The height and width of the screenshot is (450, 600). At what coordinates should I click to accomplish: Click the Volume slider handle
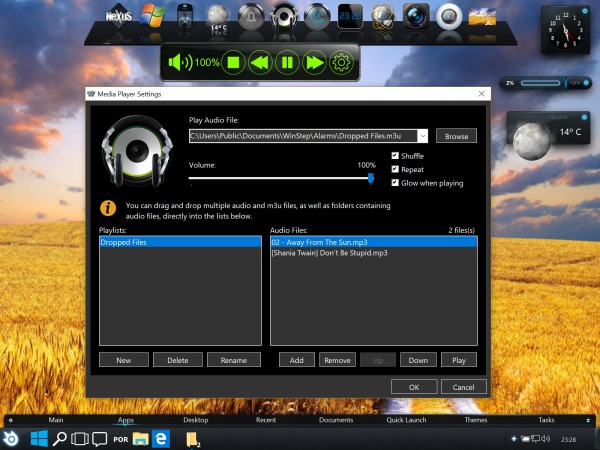pyautogui.click(x=370, y=178)
